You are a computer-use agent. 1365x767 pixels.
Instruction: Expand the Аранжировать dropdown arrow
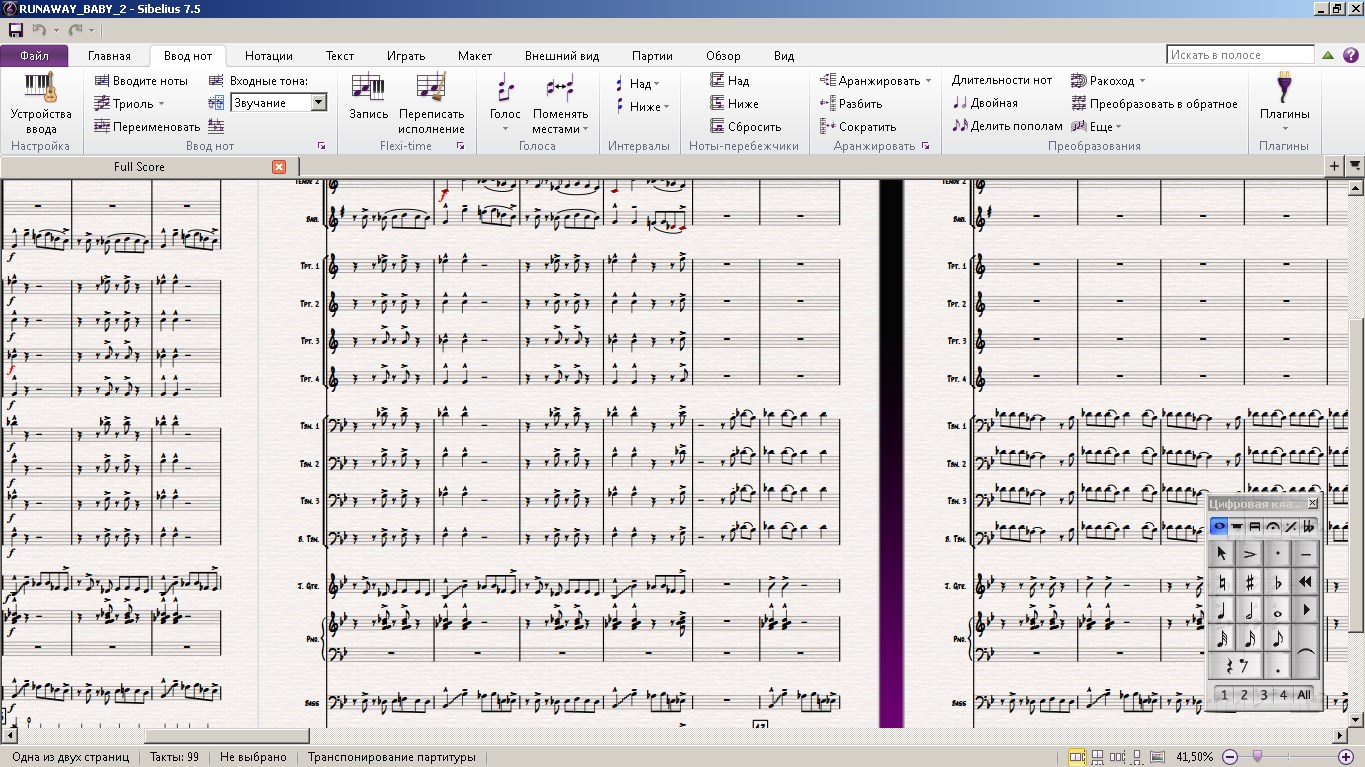pyautogui.click(x=928, y=81)
